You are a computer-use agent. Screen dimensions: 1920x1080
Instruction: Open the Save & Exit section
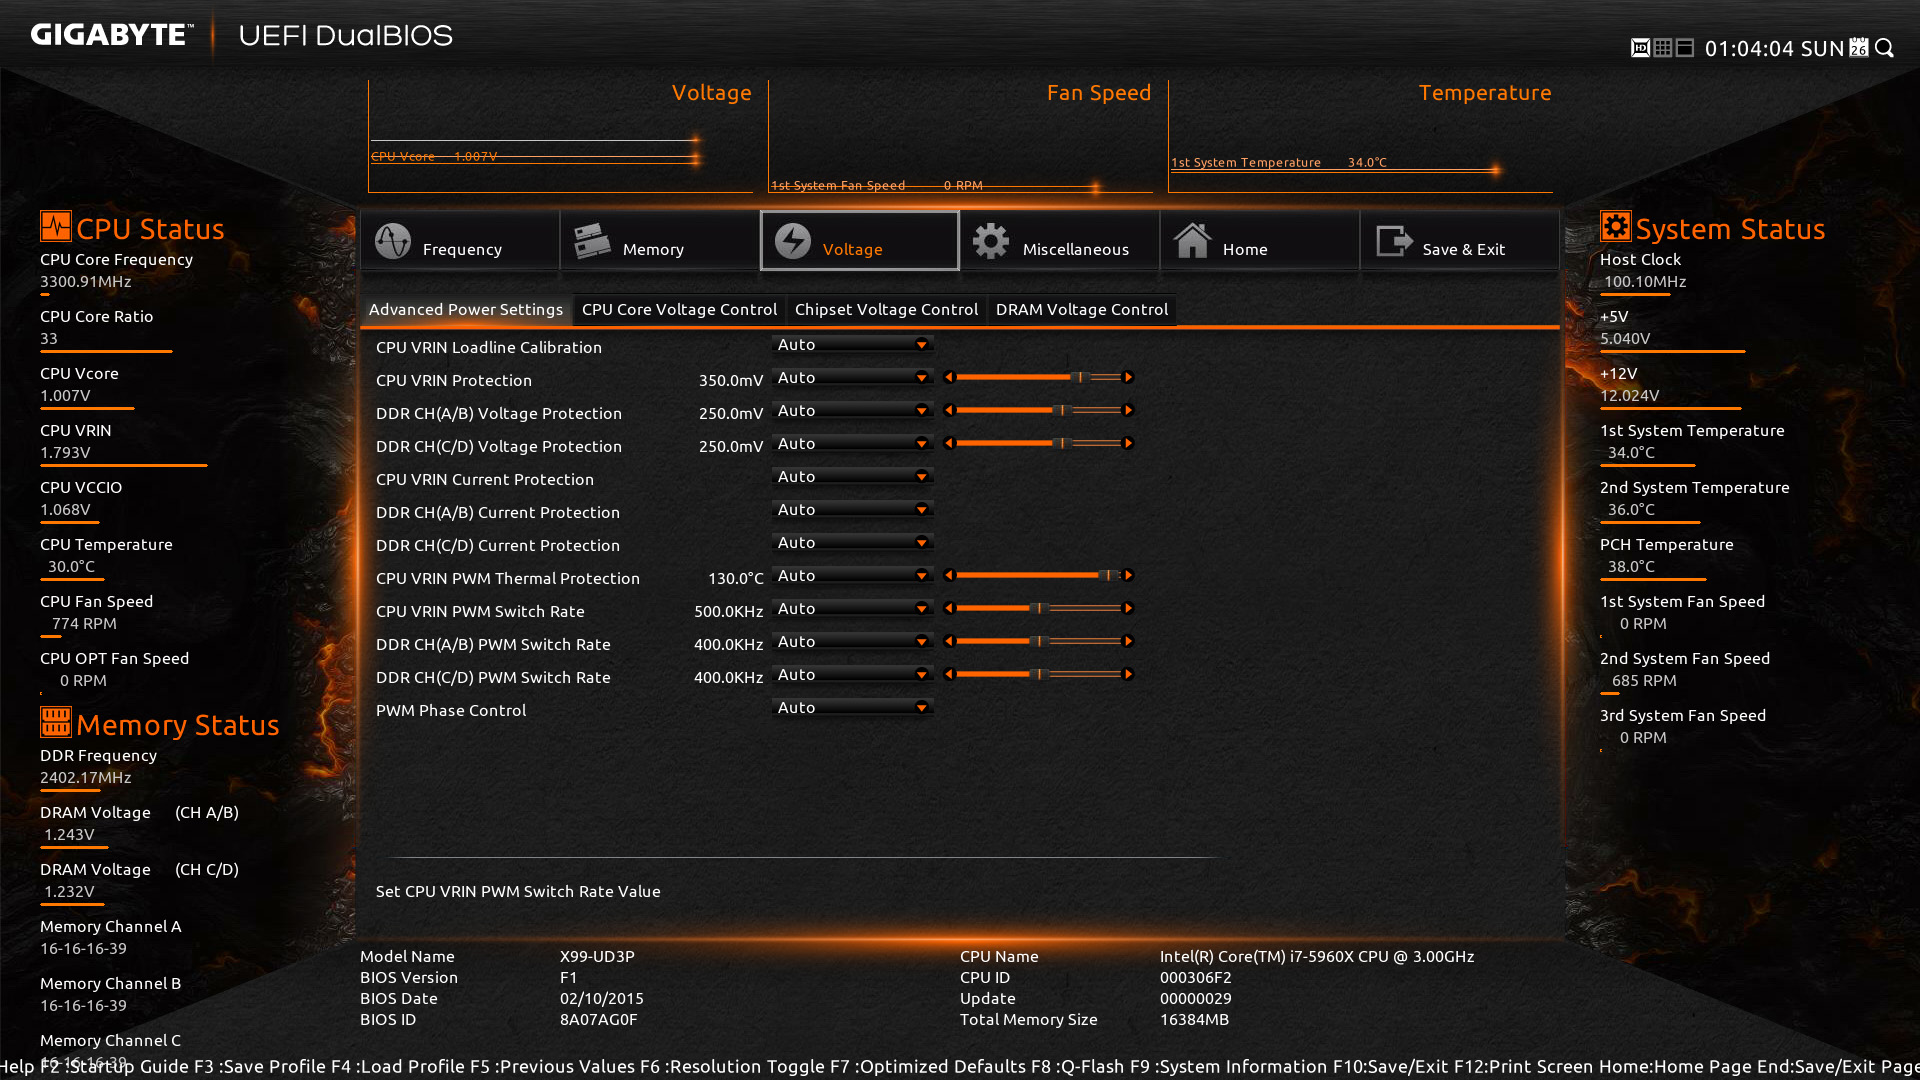click(x=1459, y=241)
